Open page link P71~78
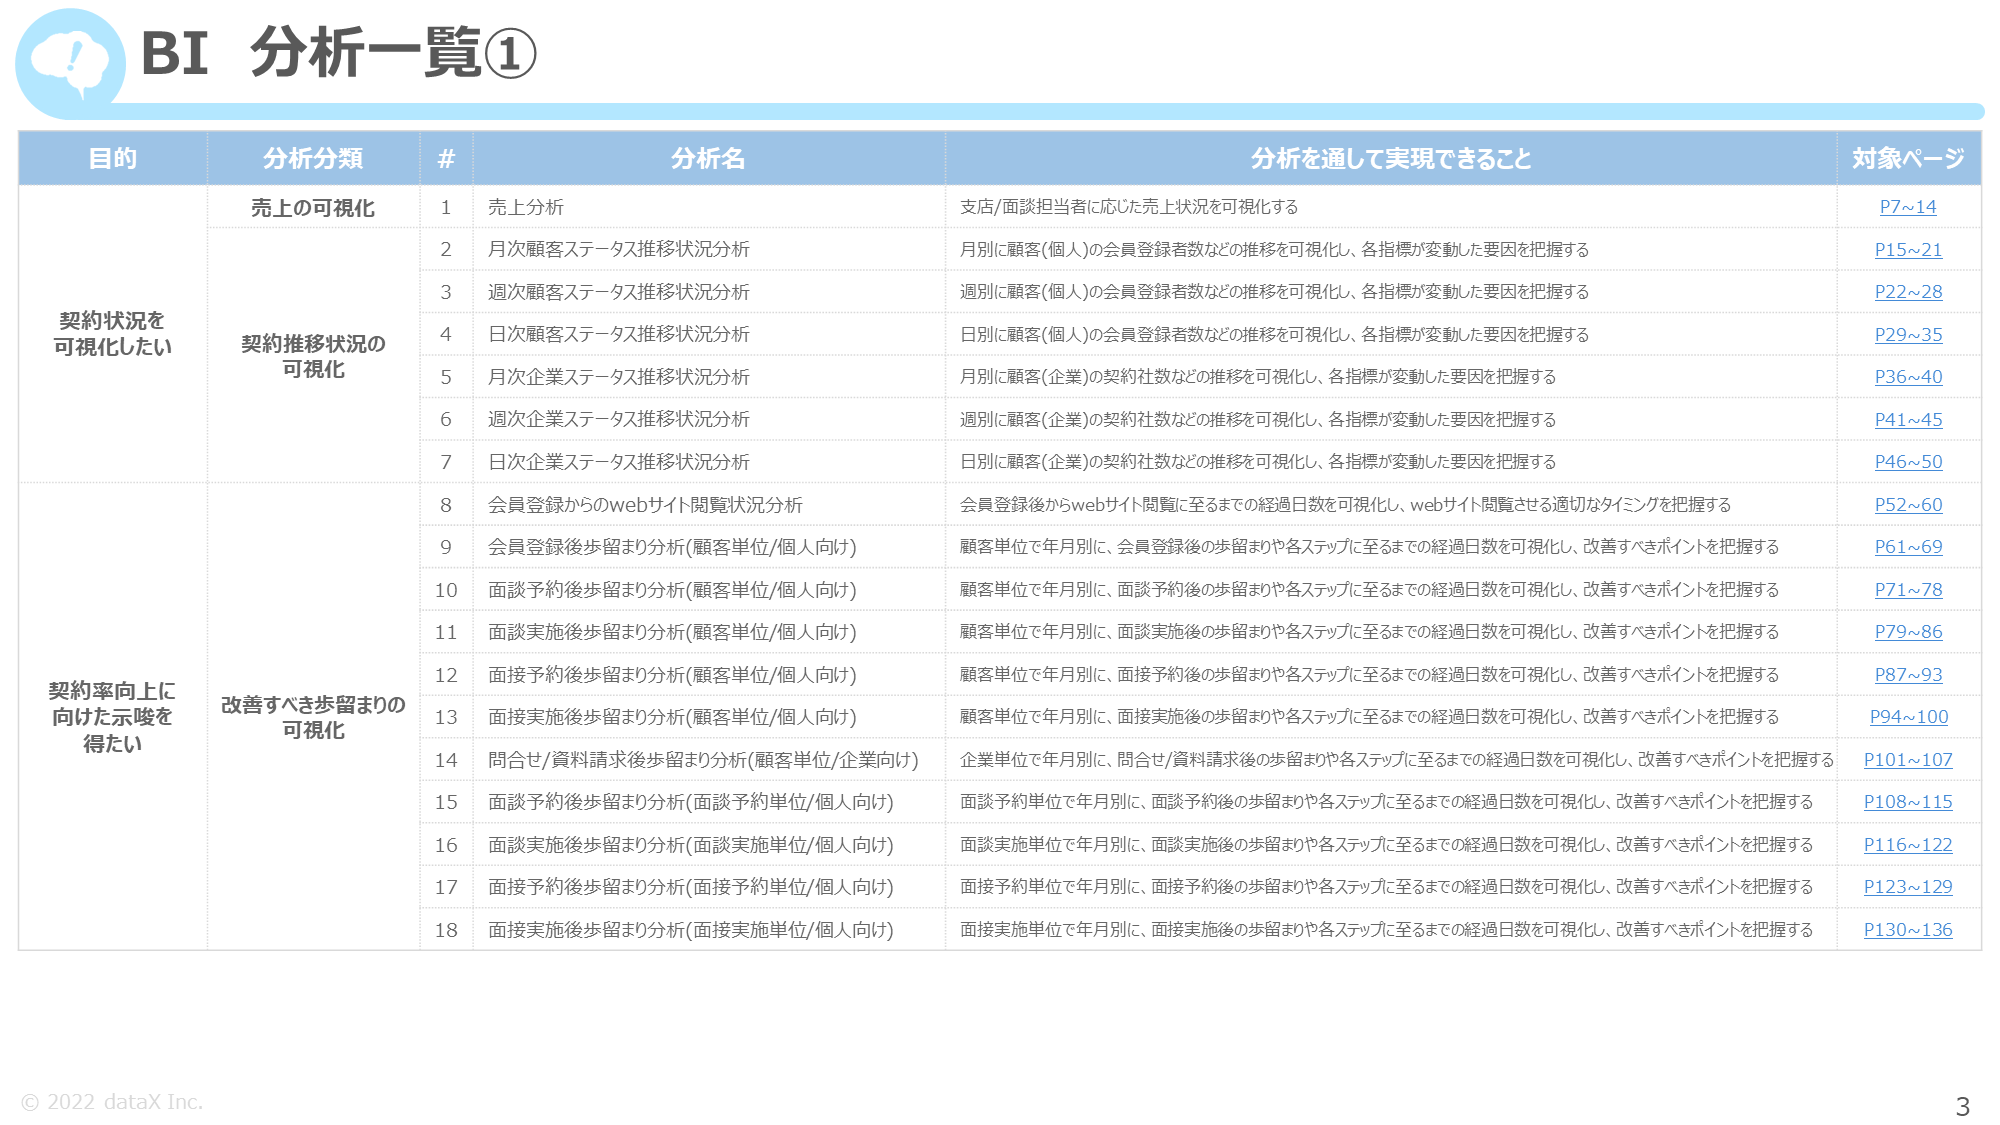Screen dimensions: 2000x1125 (x=1908, y=590)
